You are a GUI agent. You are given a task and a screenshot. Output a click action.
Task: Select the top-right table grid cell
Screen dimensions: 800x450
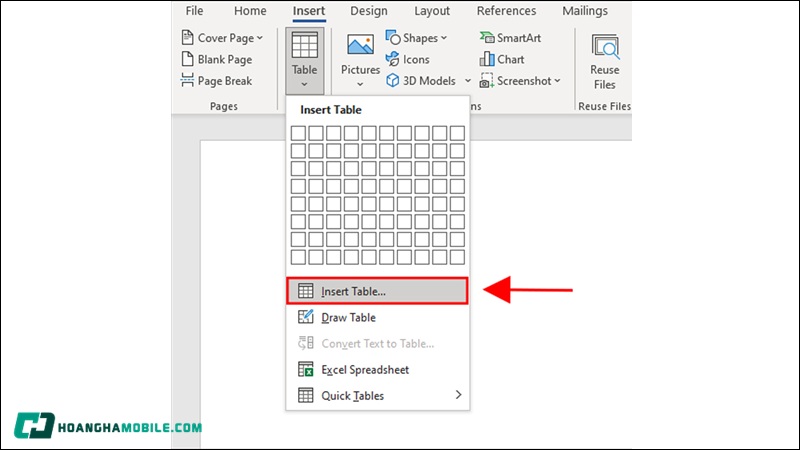point(457,133)
